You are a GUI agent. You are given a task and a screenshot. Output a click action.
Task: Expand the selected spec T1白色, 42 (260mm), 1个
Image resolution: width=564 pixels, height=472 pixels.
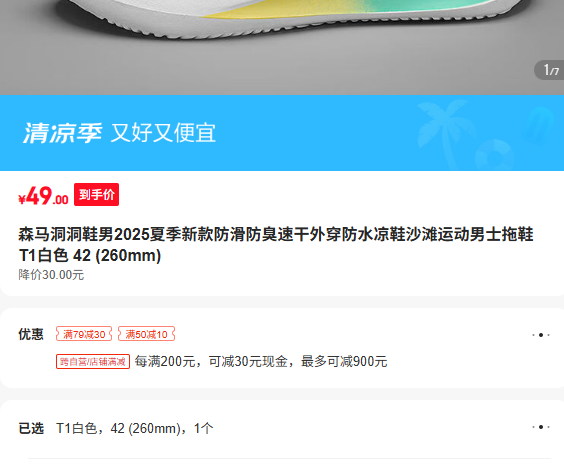135,428
